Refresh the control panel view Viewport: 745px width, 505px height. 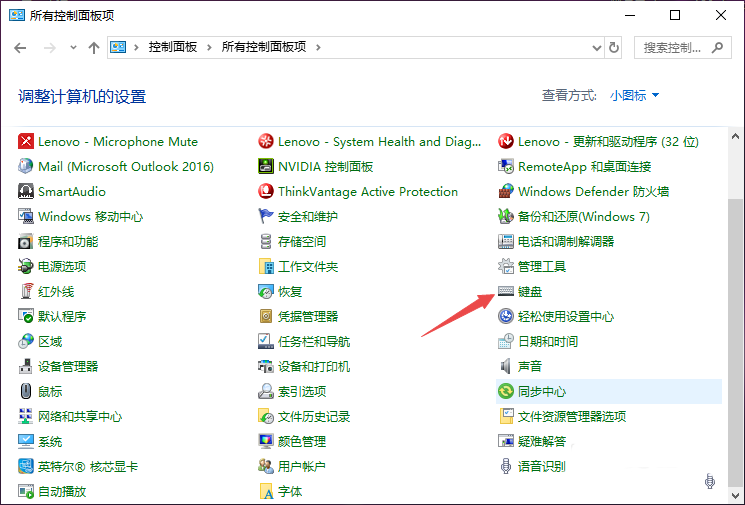coord(614,48)
